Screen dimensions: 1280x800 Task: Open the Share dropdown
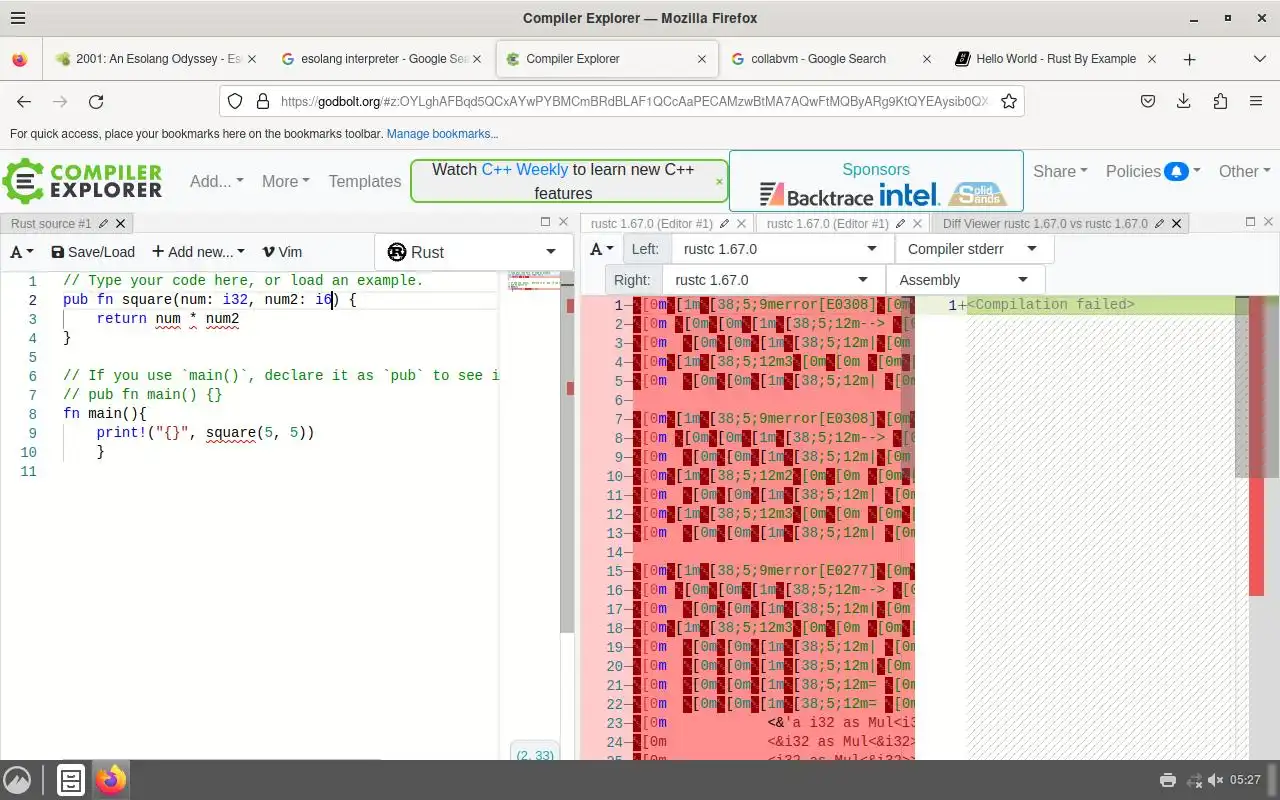click(x=1060, y=171)
